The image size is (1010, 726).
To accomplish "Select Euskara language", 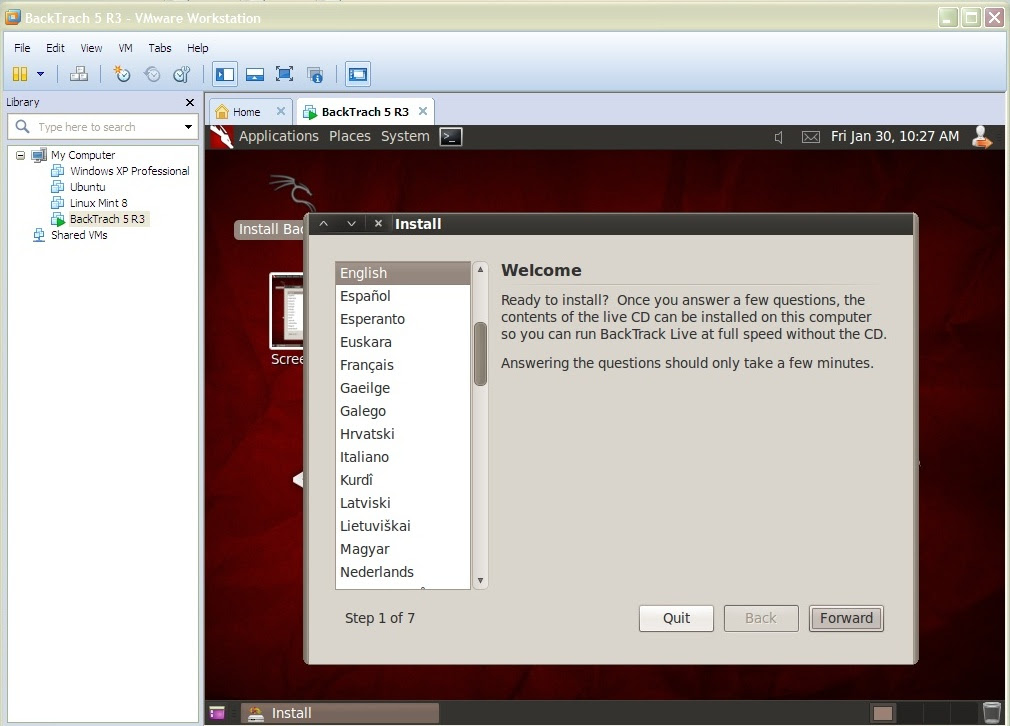I will (x=403, y=342).
